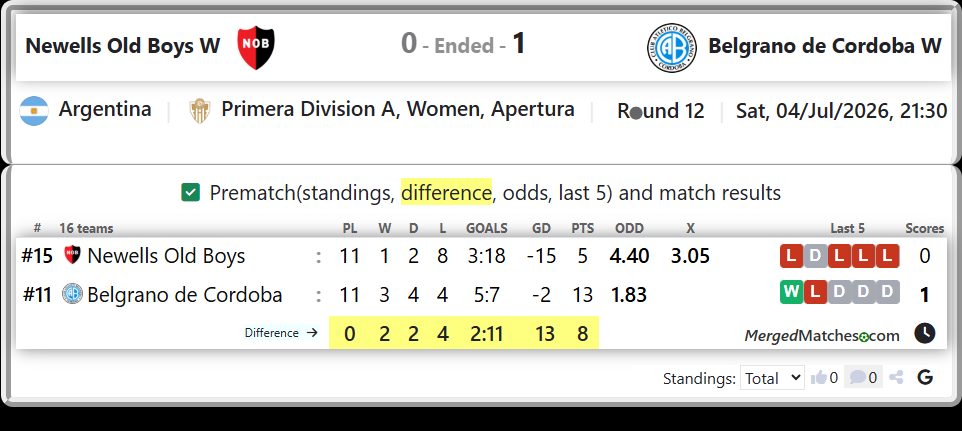The image size is (962, 431).
Task: Click the Primera Division A league logo
Action: click(x=200, y=111)
